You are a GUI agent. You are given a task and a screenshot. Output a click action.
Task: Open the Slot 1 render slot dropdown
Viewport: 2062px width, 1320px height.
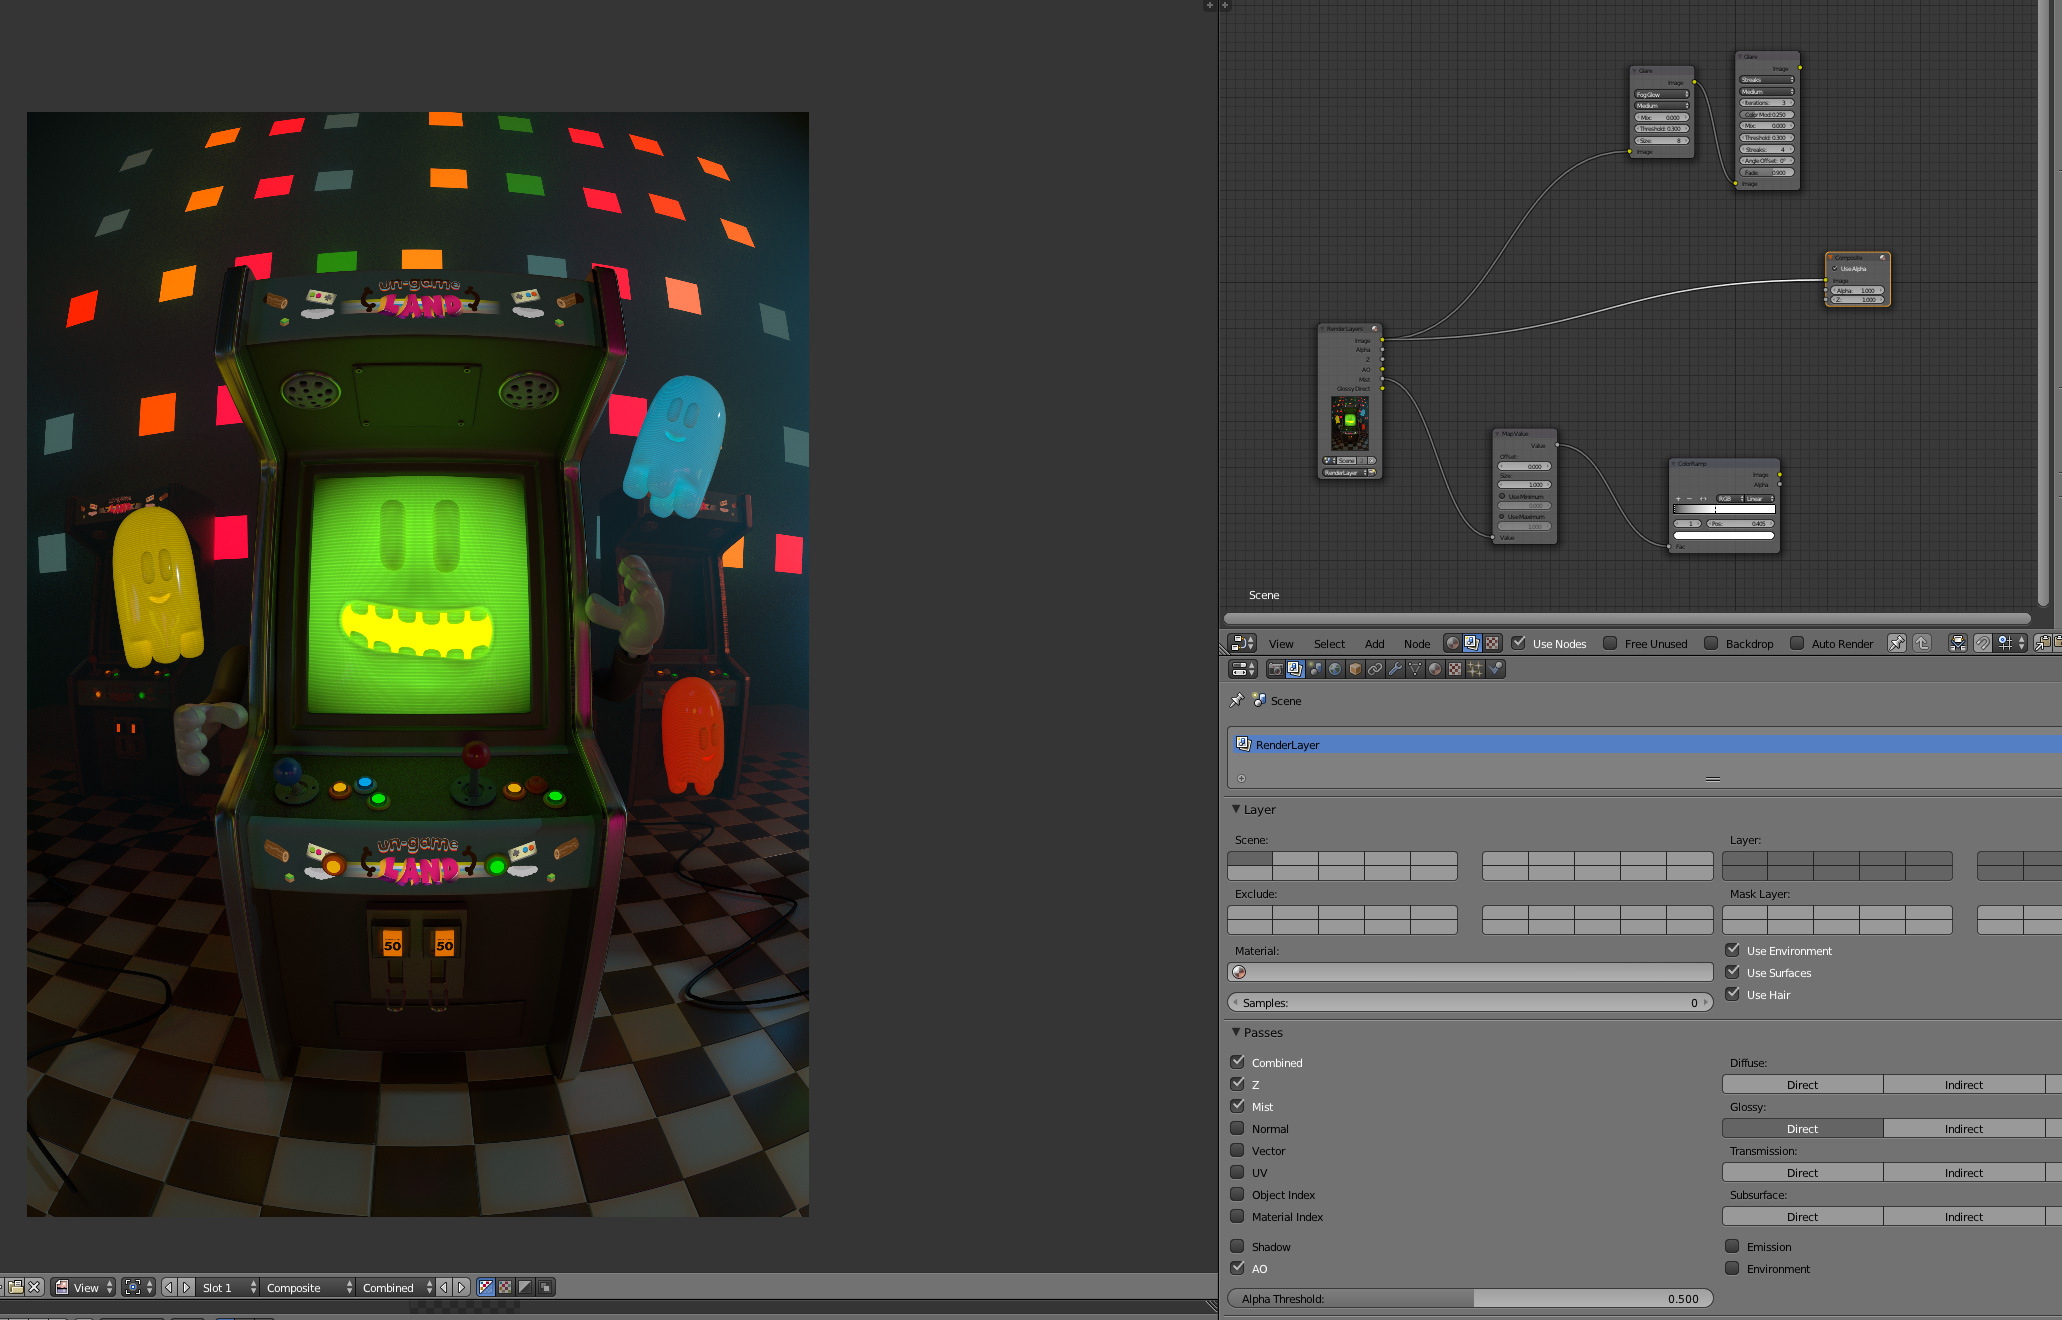(x=229, y=1287)
